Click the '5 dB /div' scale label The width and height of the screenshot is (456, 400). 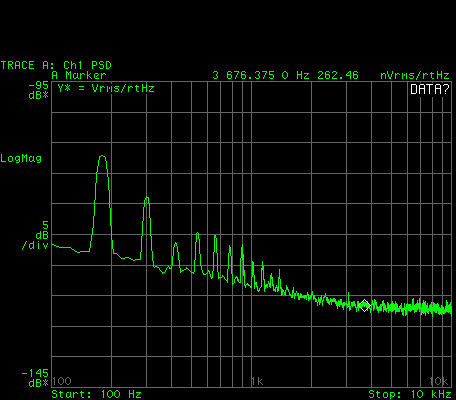[35, 235]
